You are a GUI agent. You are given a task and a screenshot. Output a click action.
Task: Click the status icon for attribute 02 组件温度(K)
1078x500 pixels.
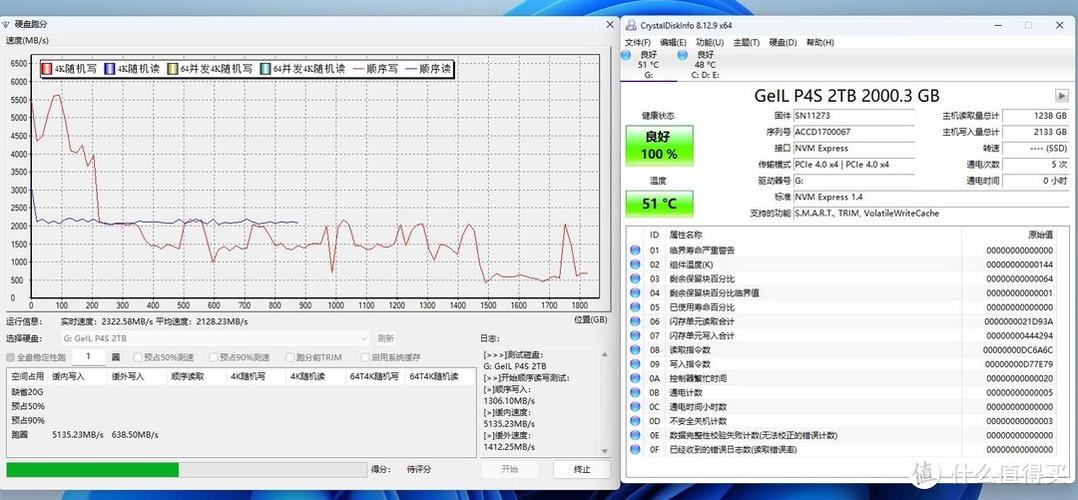click(x=635, y=265)
